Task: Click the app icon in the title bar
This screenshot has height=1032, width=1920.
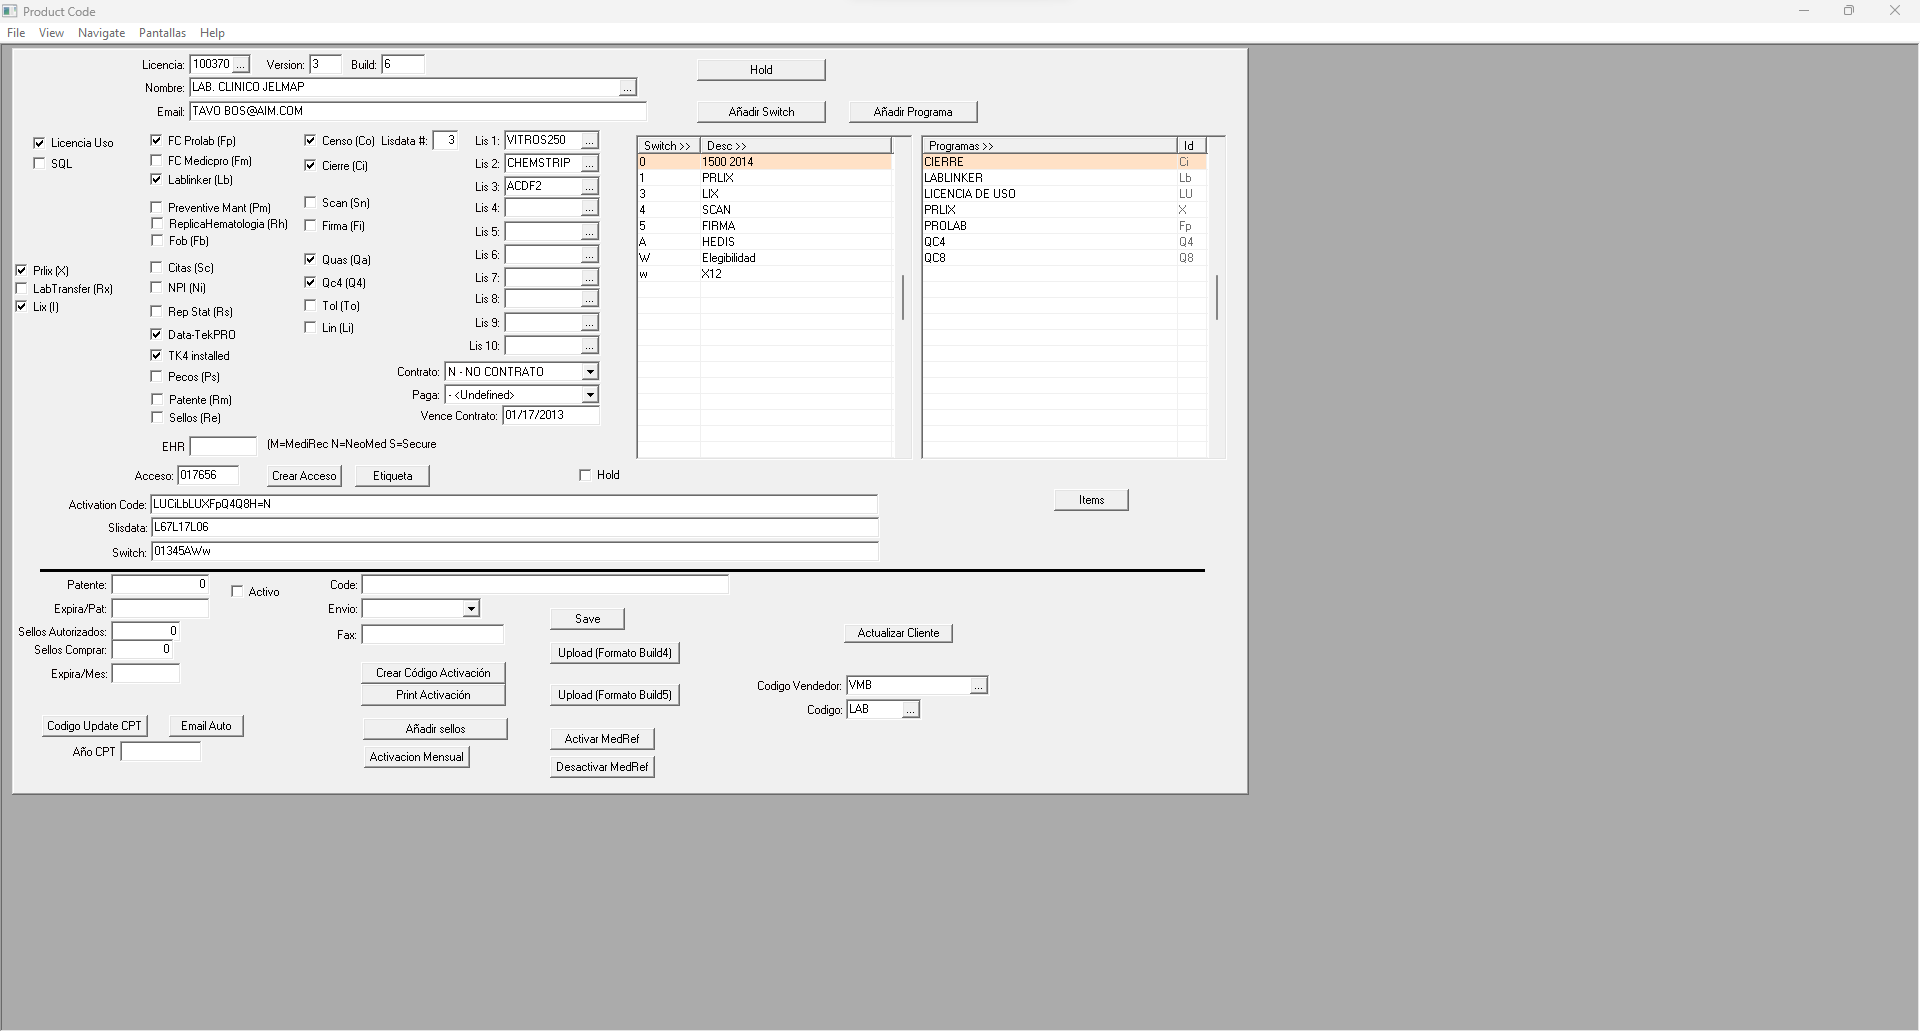Action: point(10,11)
